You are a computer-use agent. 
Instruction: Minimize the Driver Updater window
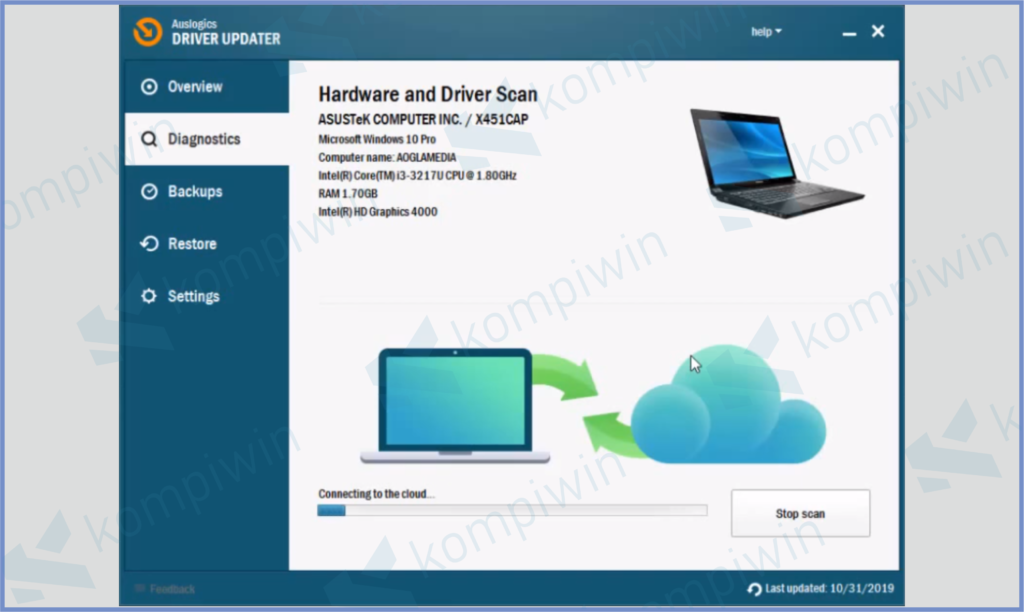849,33
